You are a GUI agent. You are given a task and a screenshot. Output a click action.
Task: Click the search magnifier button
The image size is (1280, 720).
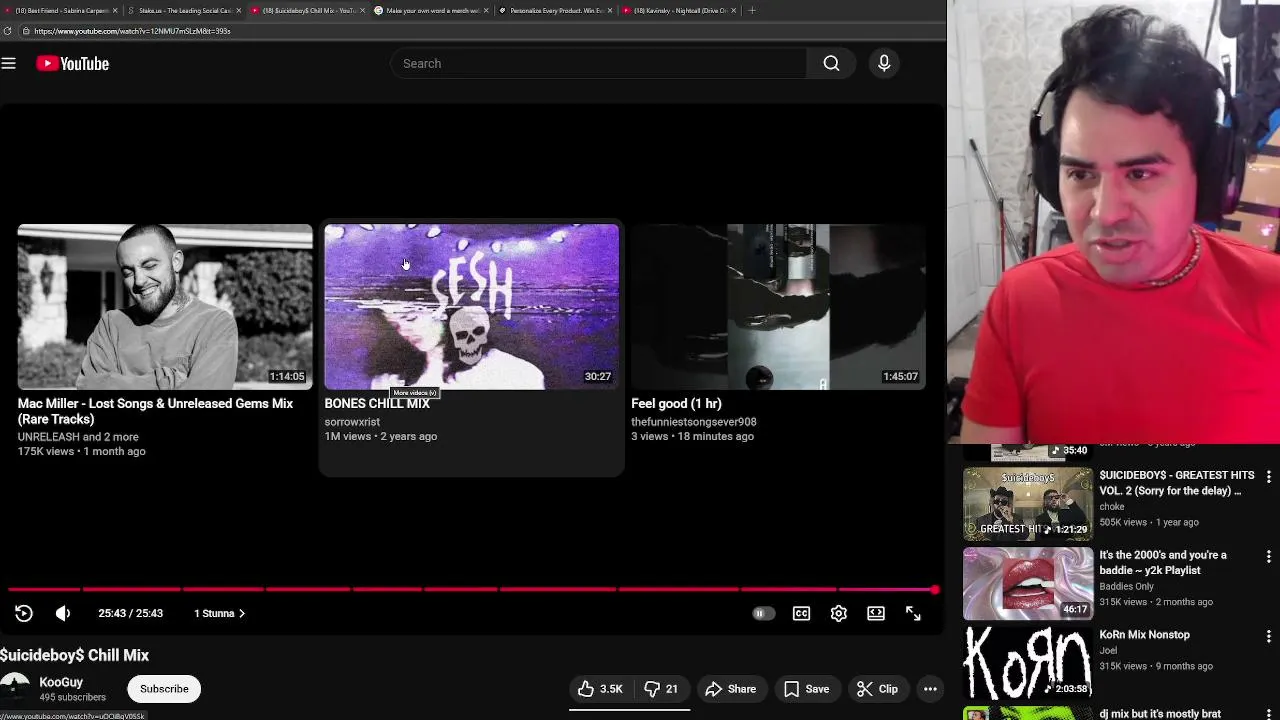click(831, 63)
